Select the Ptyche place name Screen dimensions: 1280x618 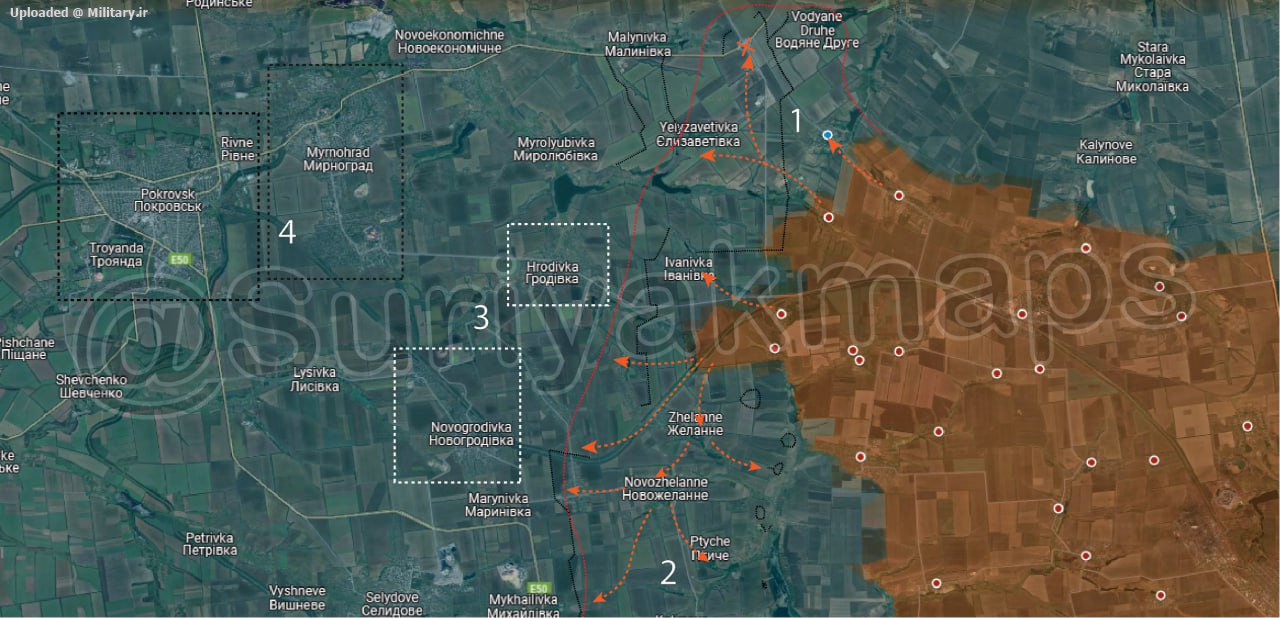point(710,548)
